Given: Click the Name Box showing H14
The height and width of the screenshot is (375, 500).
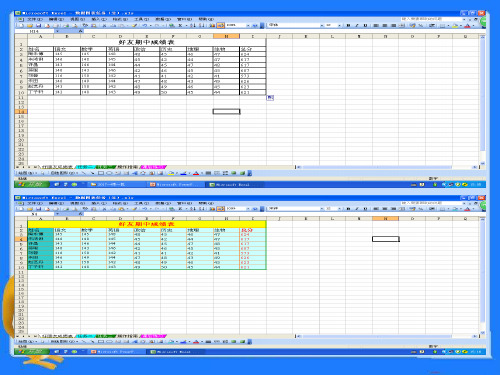Looking at the screenshot, I should point(34,31).
